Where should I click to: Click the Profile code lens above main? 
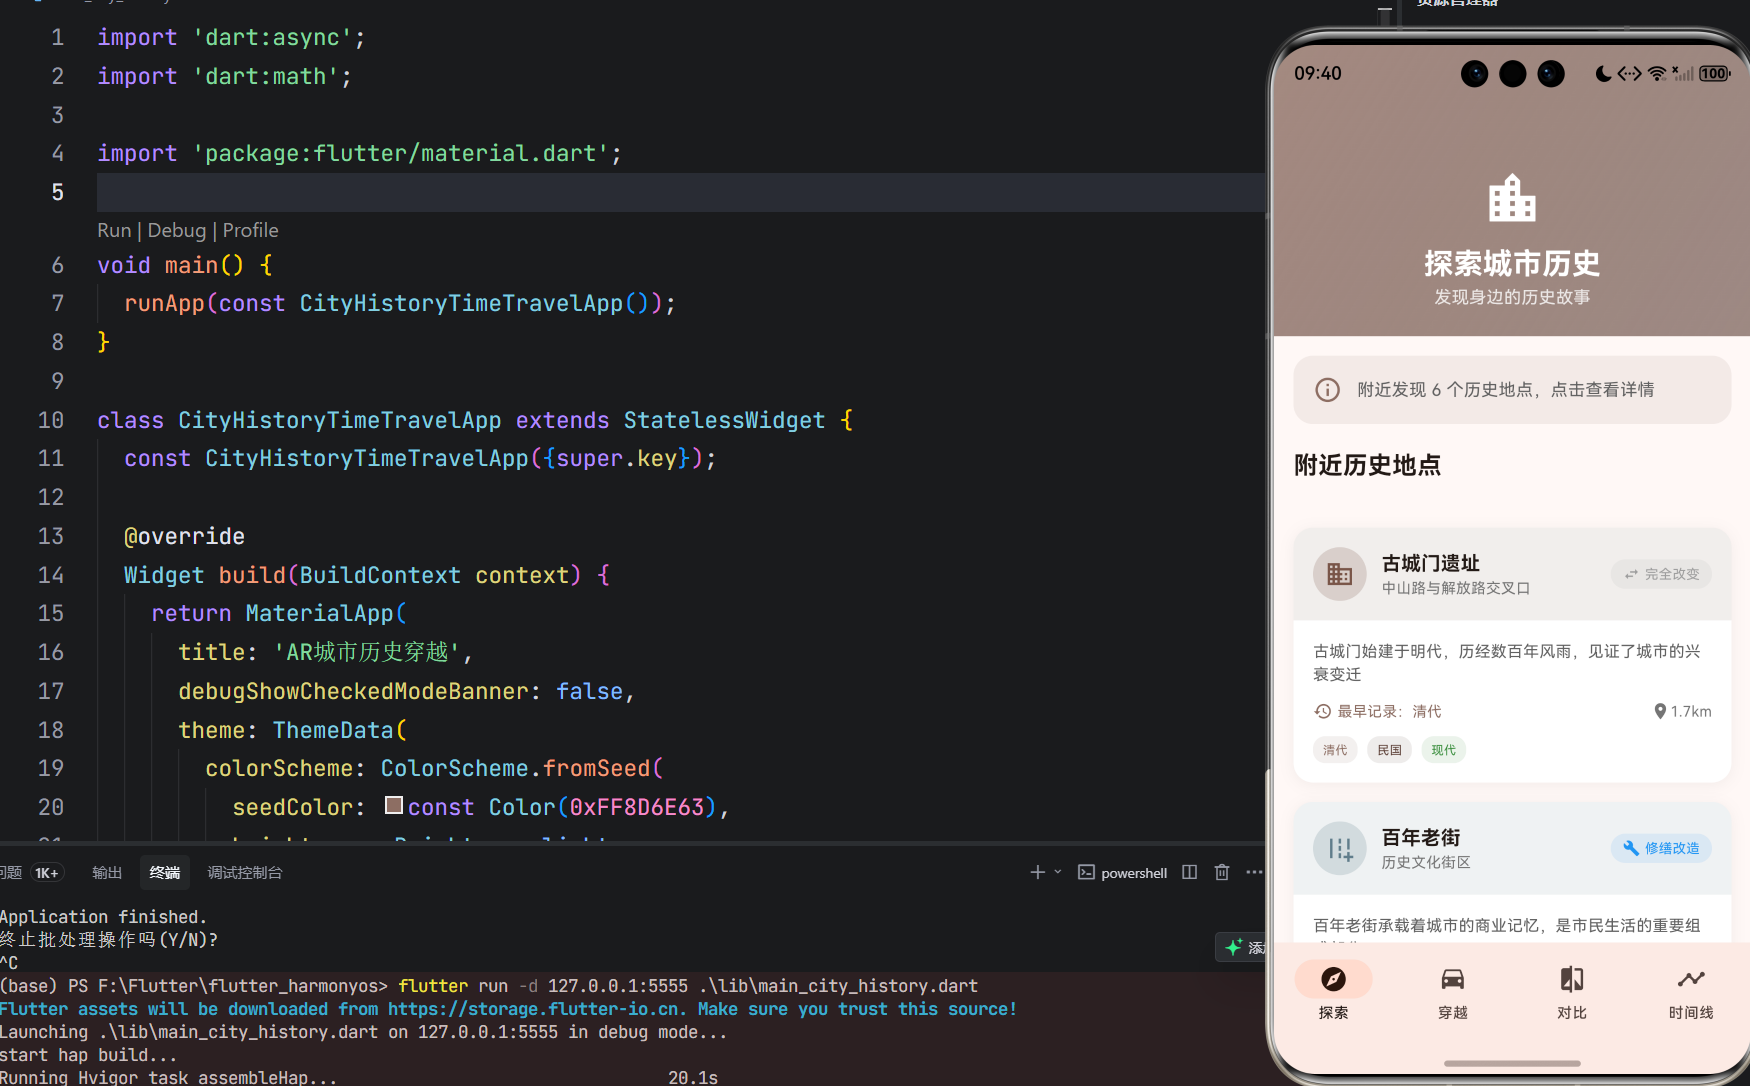pyautogui.click(x=250, y=230)
